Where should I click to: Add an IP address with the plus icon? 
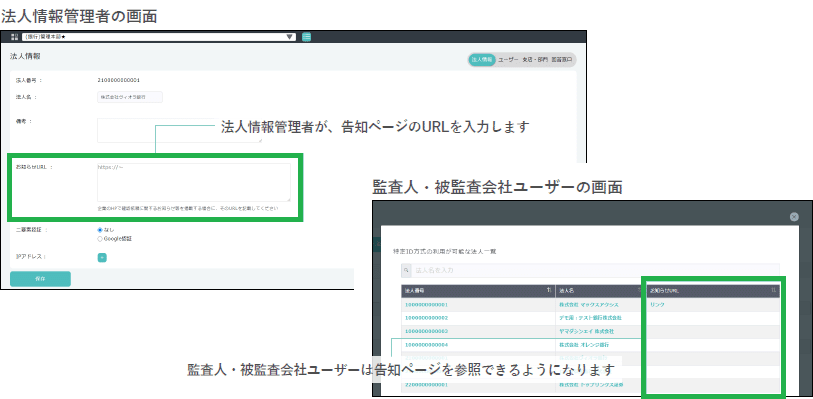pos(102,258)
